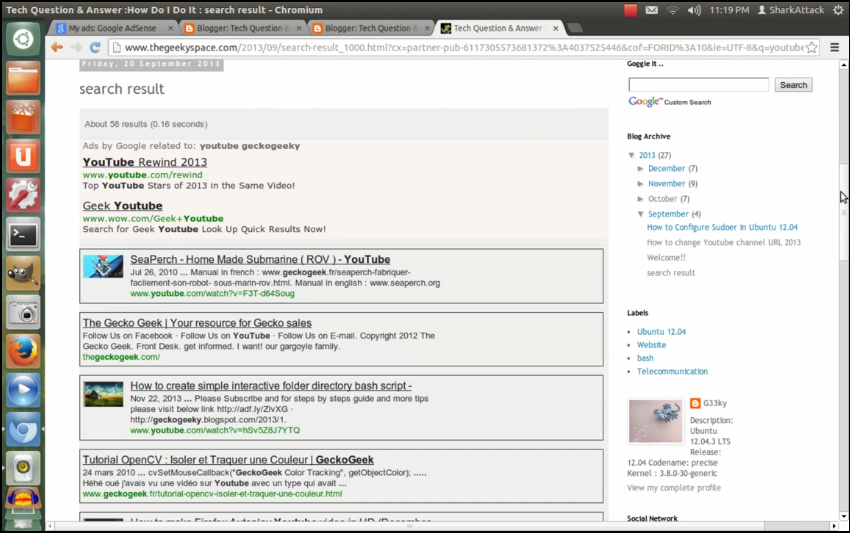Viewport: 850px width, 533px height.
Task: Click G33ky gecko profile picture
Action: [x=655, y=421]
